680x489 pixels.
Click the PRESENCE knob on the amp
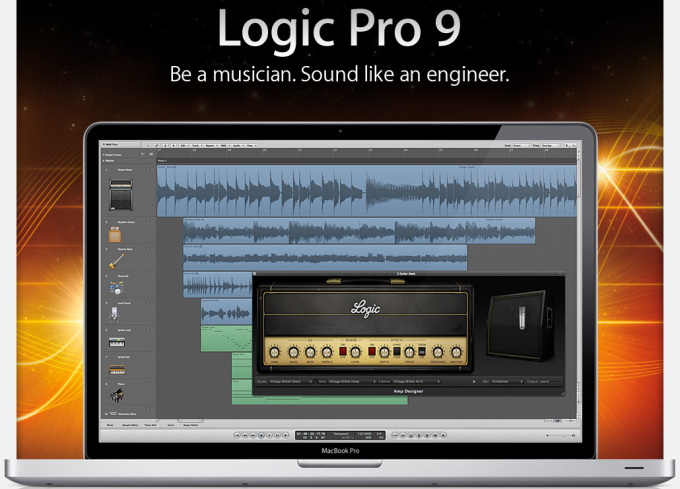pyautogui.click(x=438, y=352)
